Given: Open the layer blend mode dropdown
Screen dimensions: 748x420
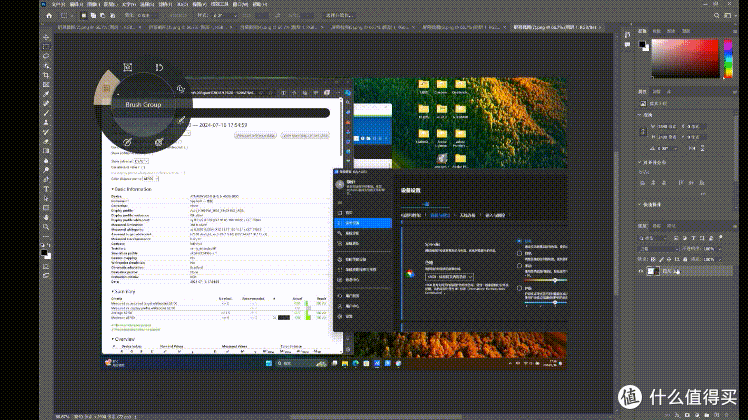Looking at the screenshot, I should [658, 249].
